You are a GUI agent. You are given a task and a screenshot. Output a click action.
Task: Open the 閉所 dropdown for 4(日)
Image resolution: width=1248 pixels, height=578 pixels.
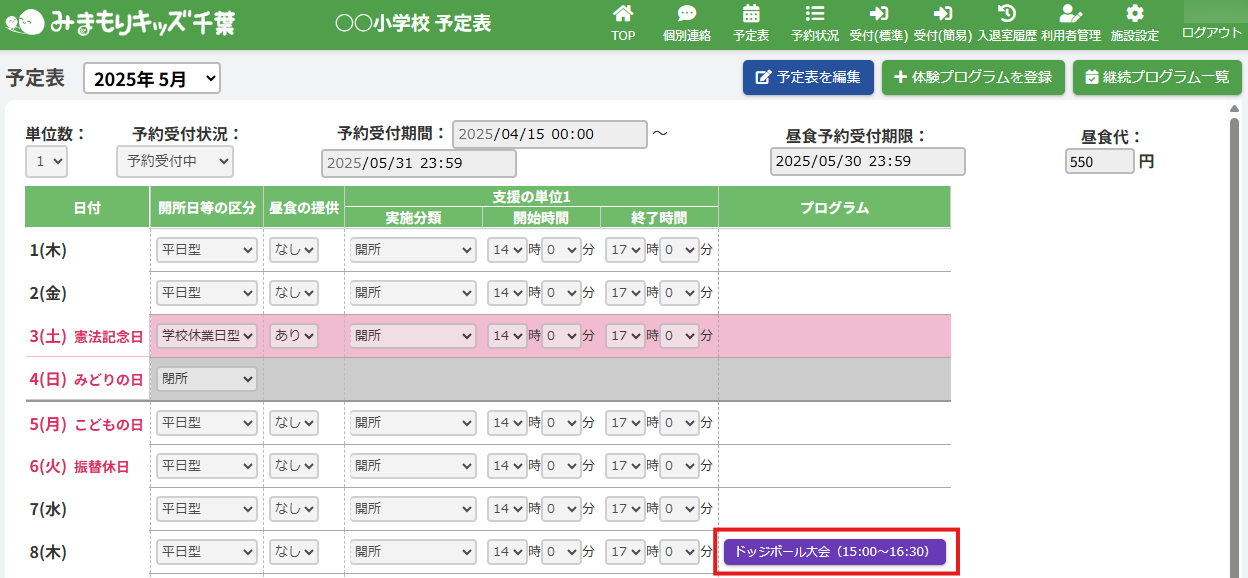click(207, 379)
